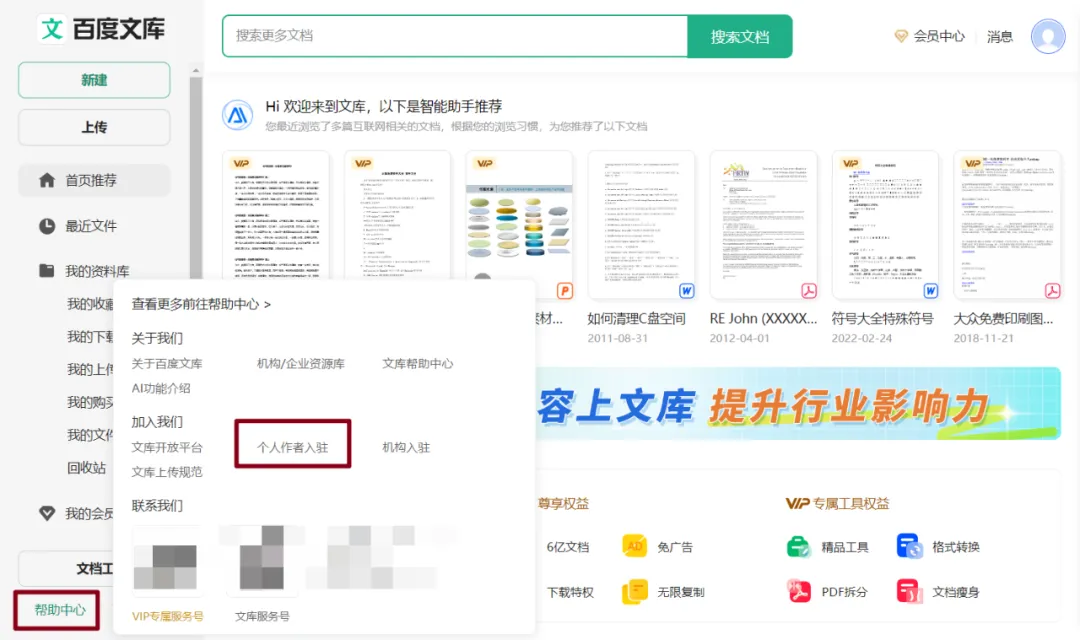Open 文库帮助中心 link
Viewport: 1080px width, 640px height.
click(x=417, y=363)
